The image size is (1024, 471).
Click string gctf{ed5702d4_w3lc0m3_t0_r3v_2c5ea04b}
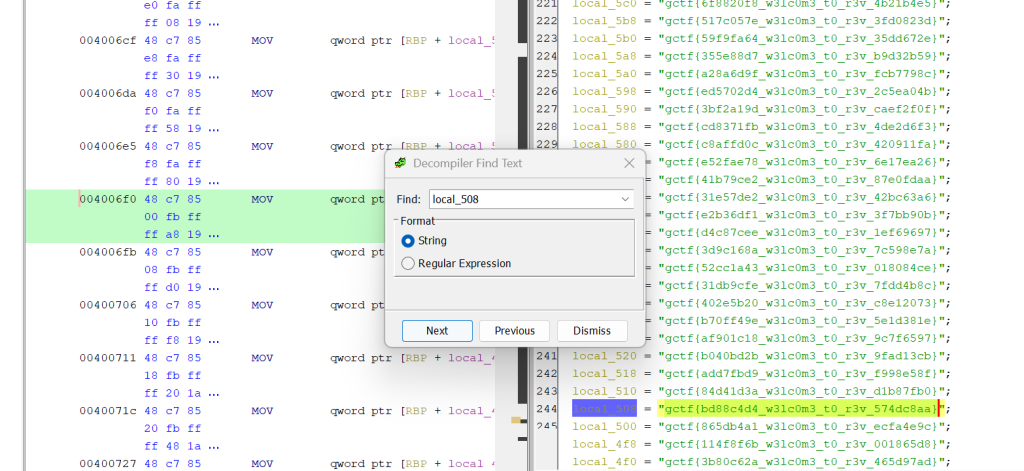click(x=801, y=91)
